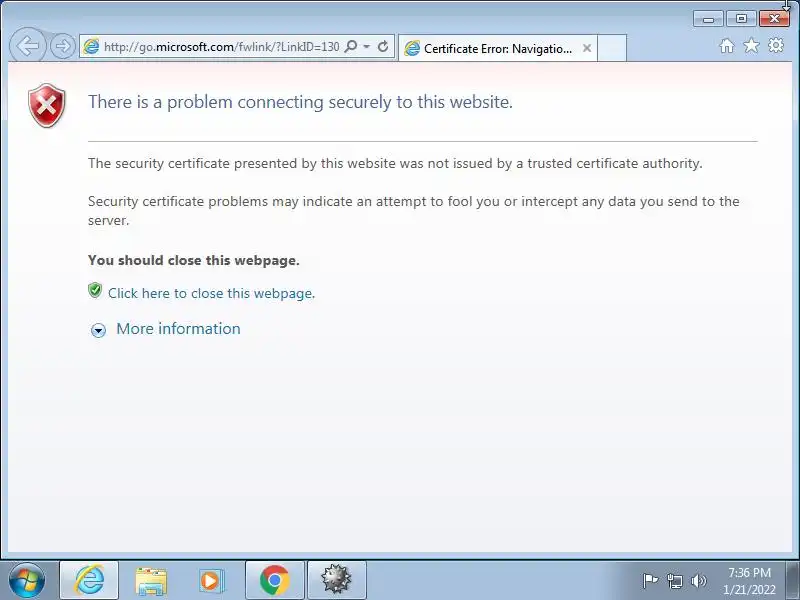The width and height of the screenshot is (800, 600).
Task: Click the sentence about trusted certificate authority
Action: click(x=395, y=163)
